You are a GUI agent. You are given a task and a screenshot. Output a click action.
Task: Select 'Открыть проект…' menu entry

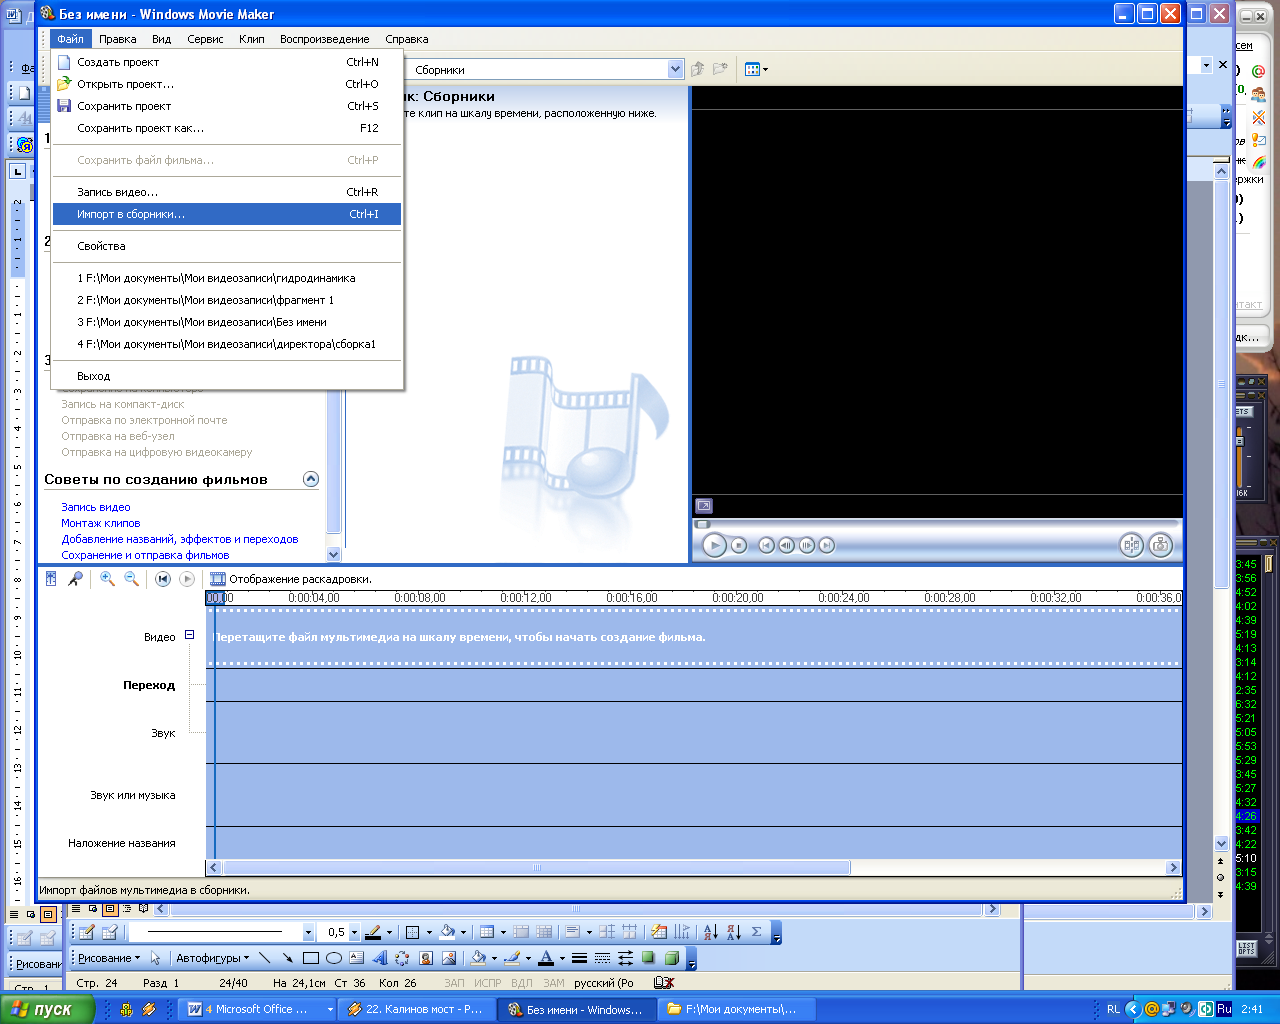pos(227,84)
